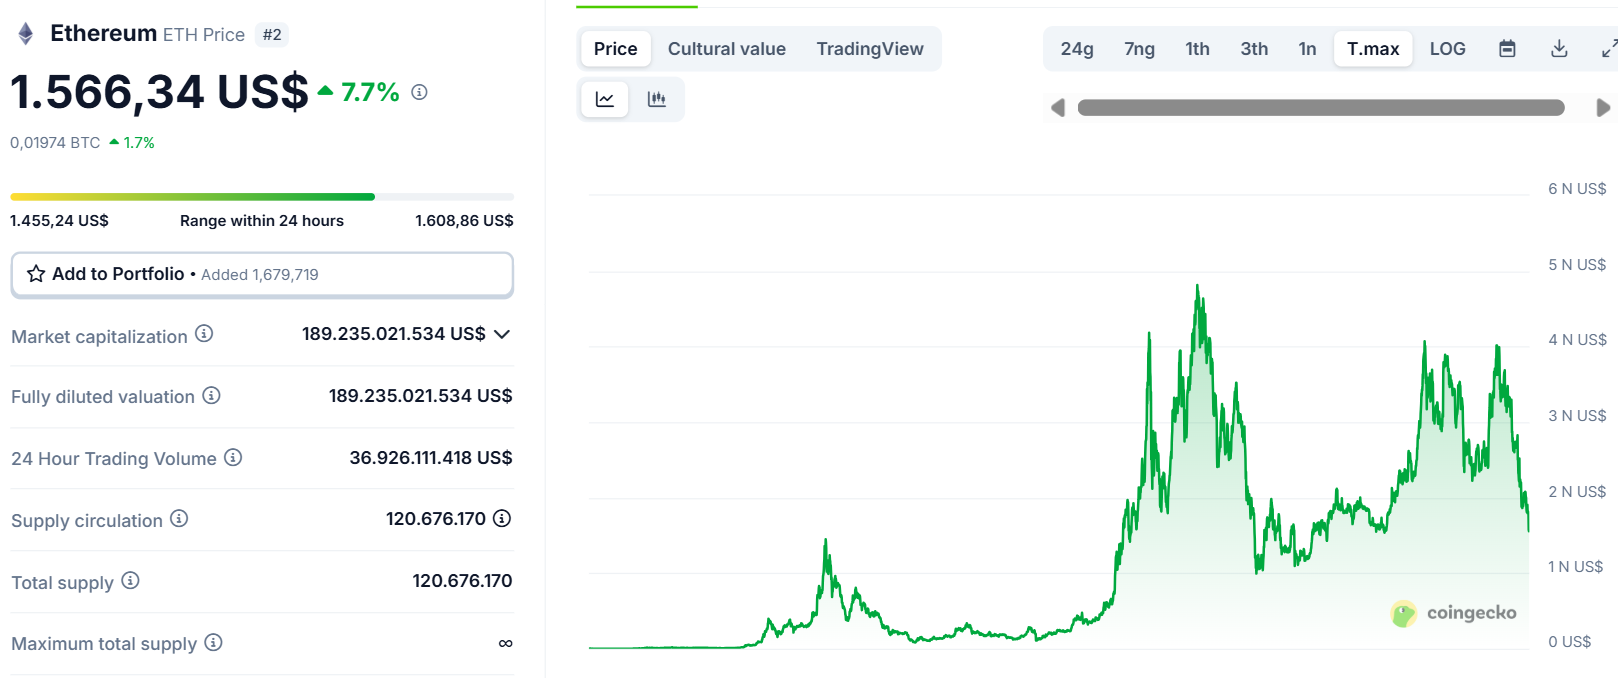Click info icon next to 7.7% price change
Image resolution: width=1624 pixels, height=678 pixels.
420,92
